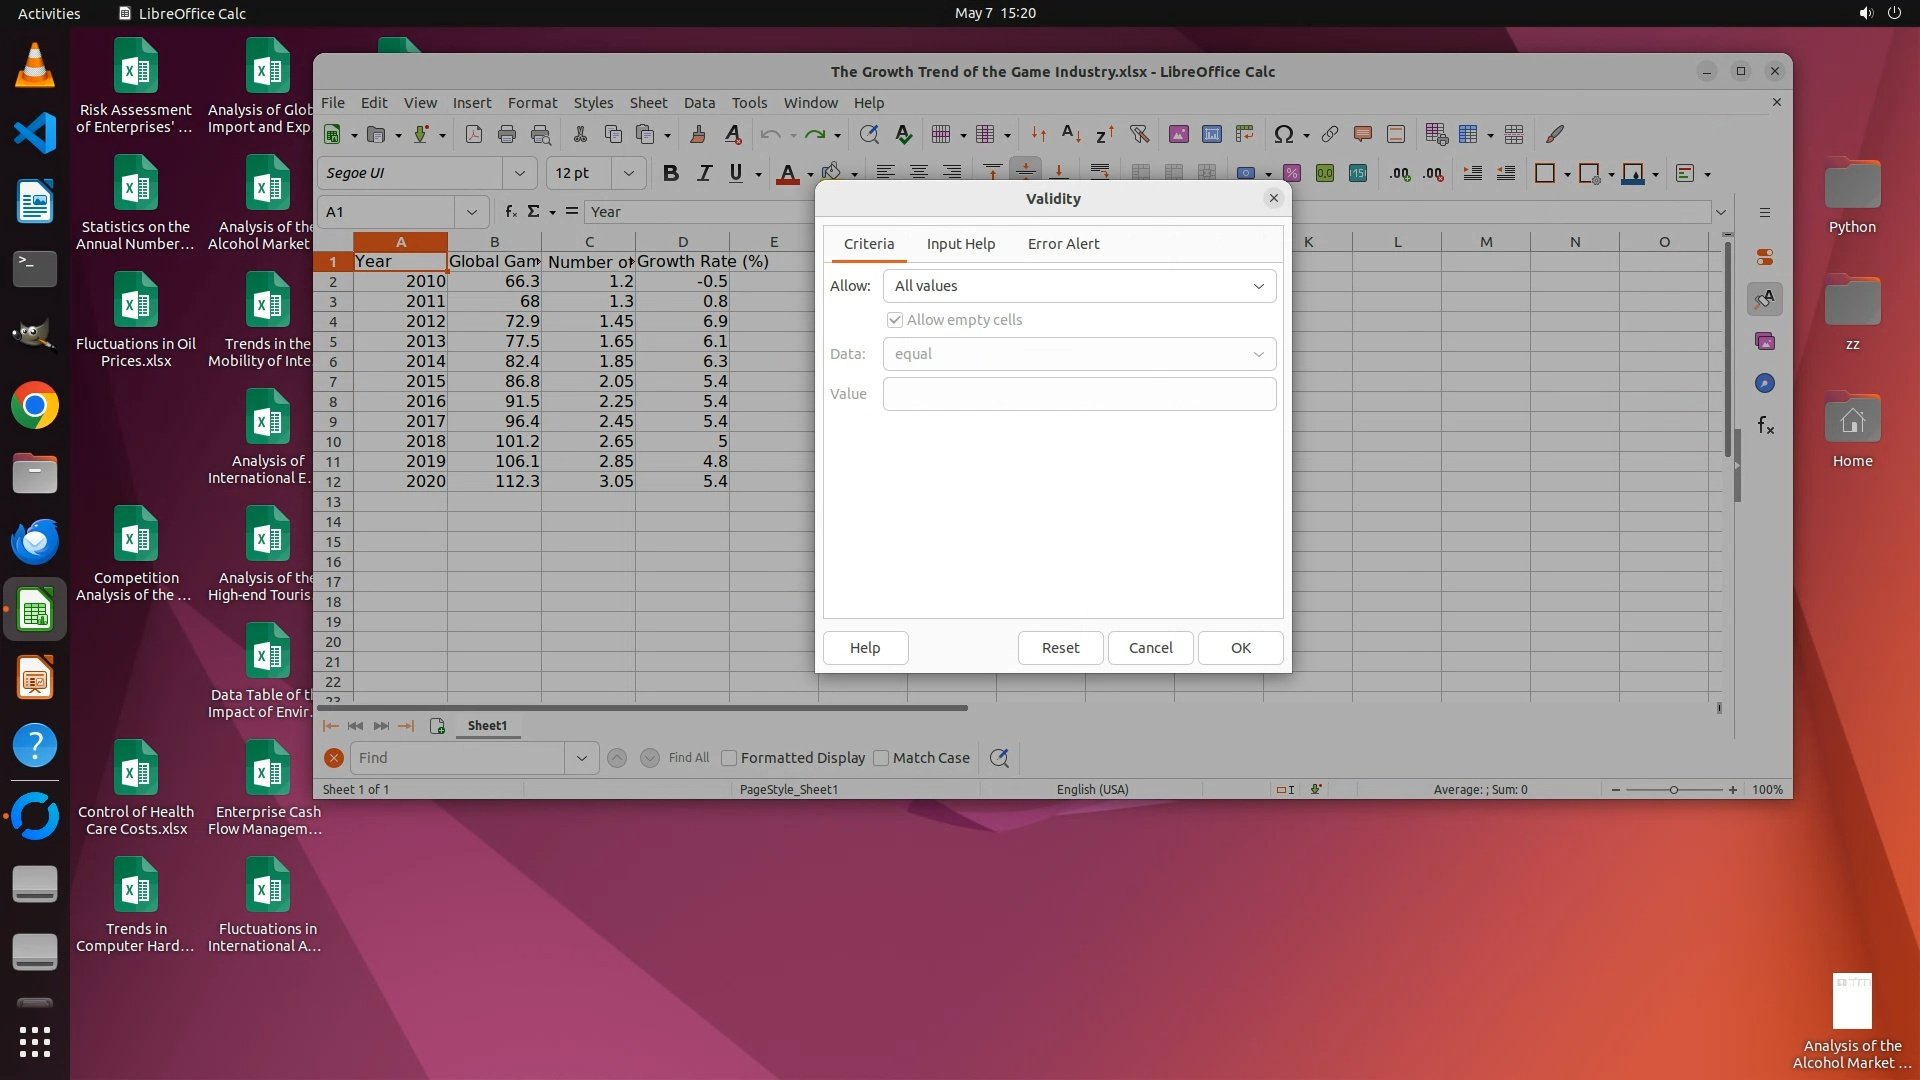Open the Data menu
Screen dimensions: 1920x1080
click(699, 102)
